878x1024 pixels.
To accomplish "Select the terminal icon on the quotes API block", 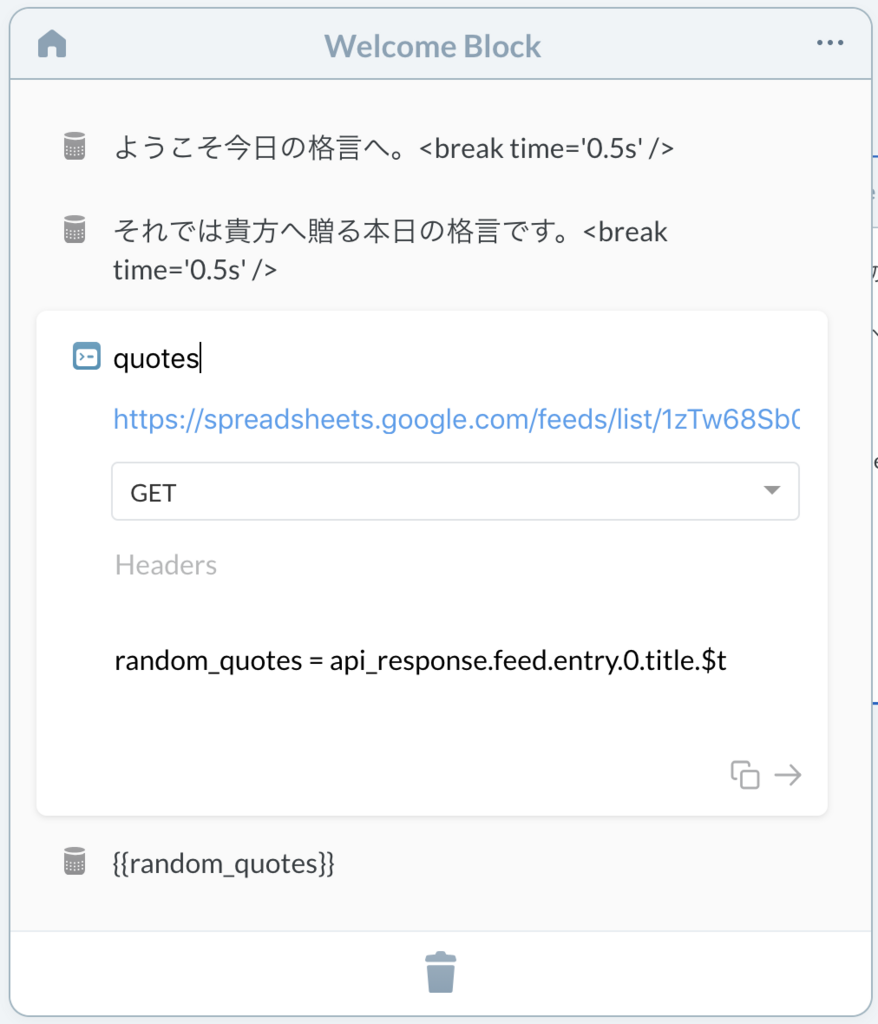I will (85, 356).
